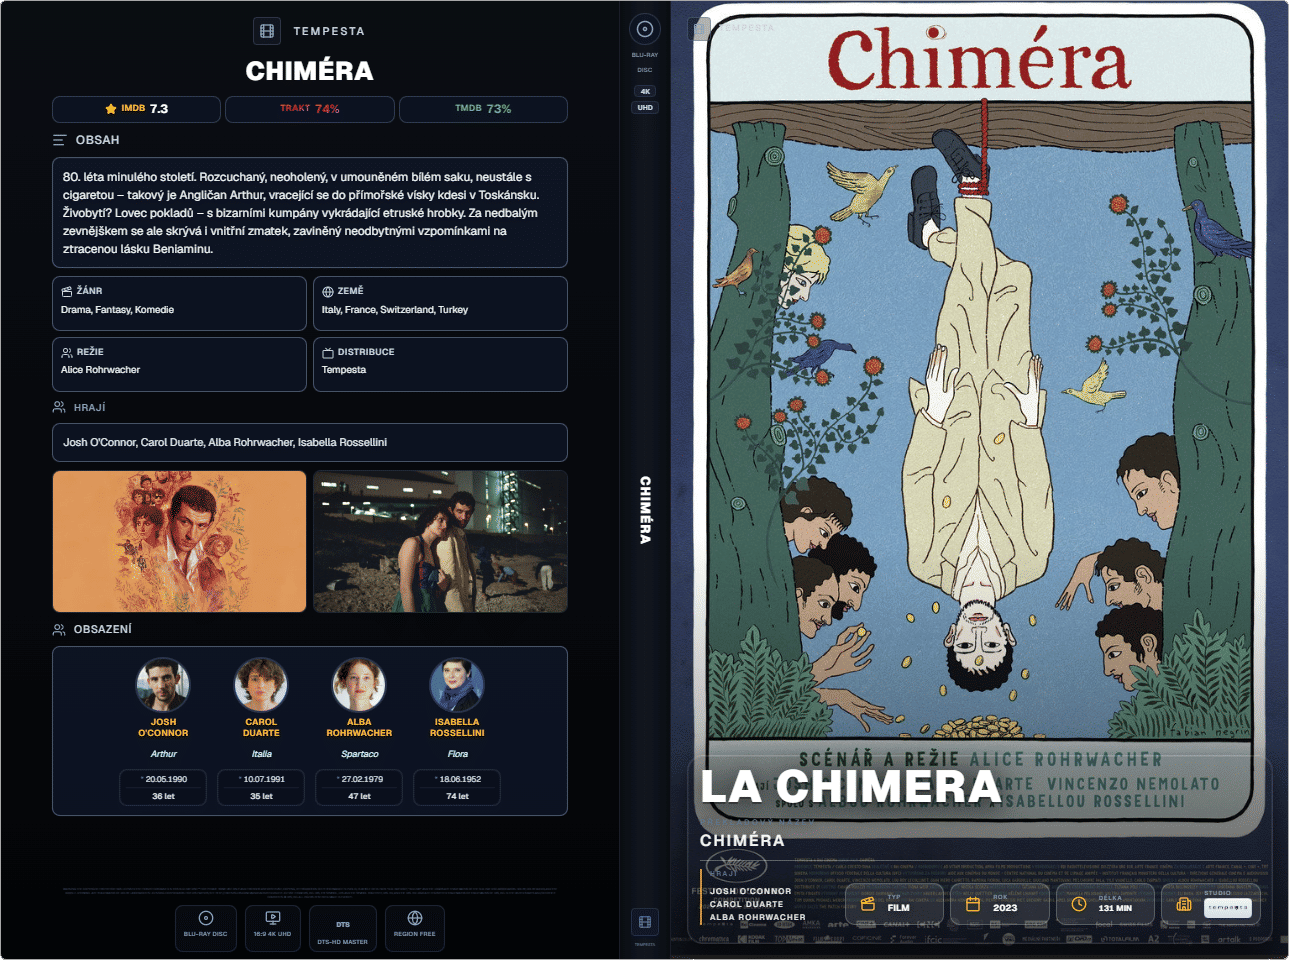
Task: Click the DTS-HD Master audio badge
Action: pos(343,928)
